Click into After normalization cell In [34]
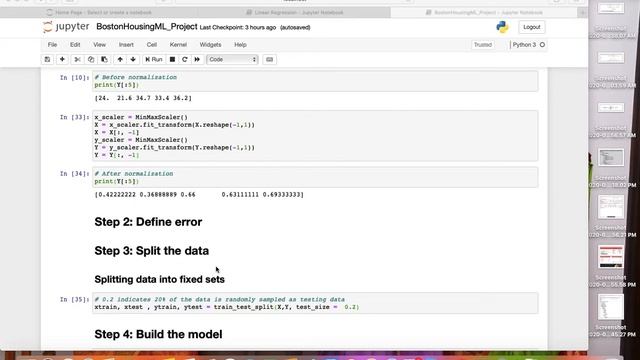 [315, 177]
